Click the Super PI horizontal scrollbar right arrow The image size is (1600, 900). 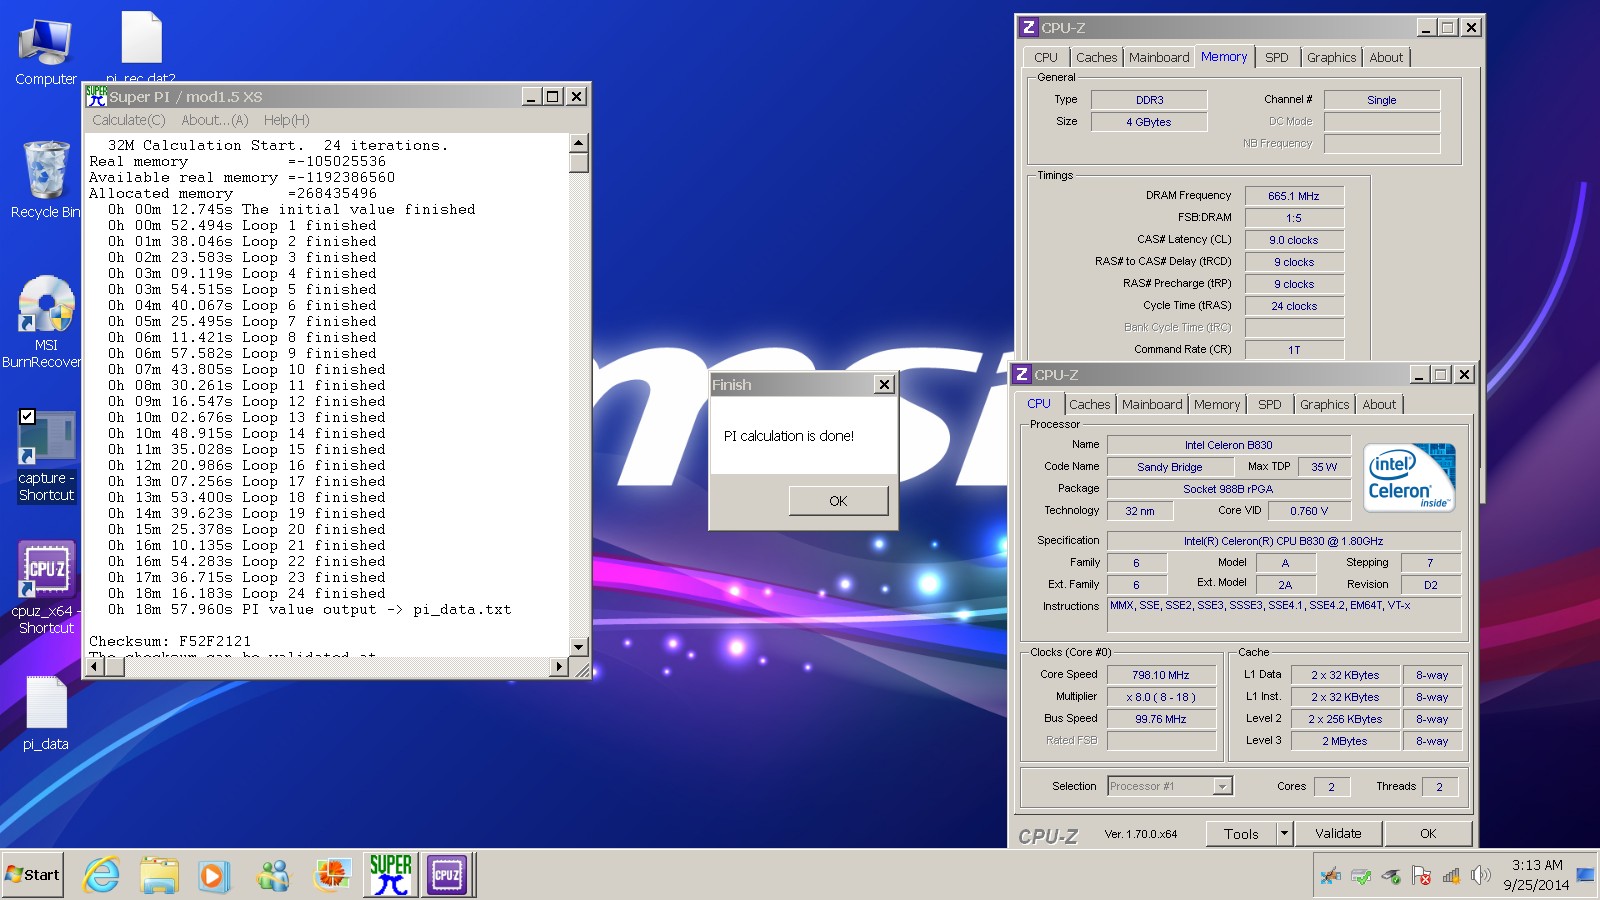(559, 666)
